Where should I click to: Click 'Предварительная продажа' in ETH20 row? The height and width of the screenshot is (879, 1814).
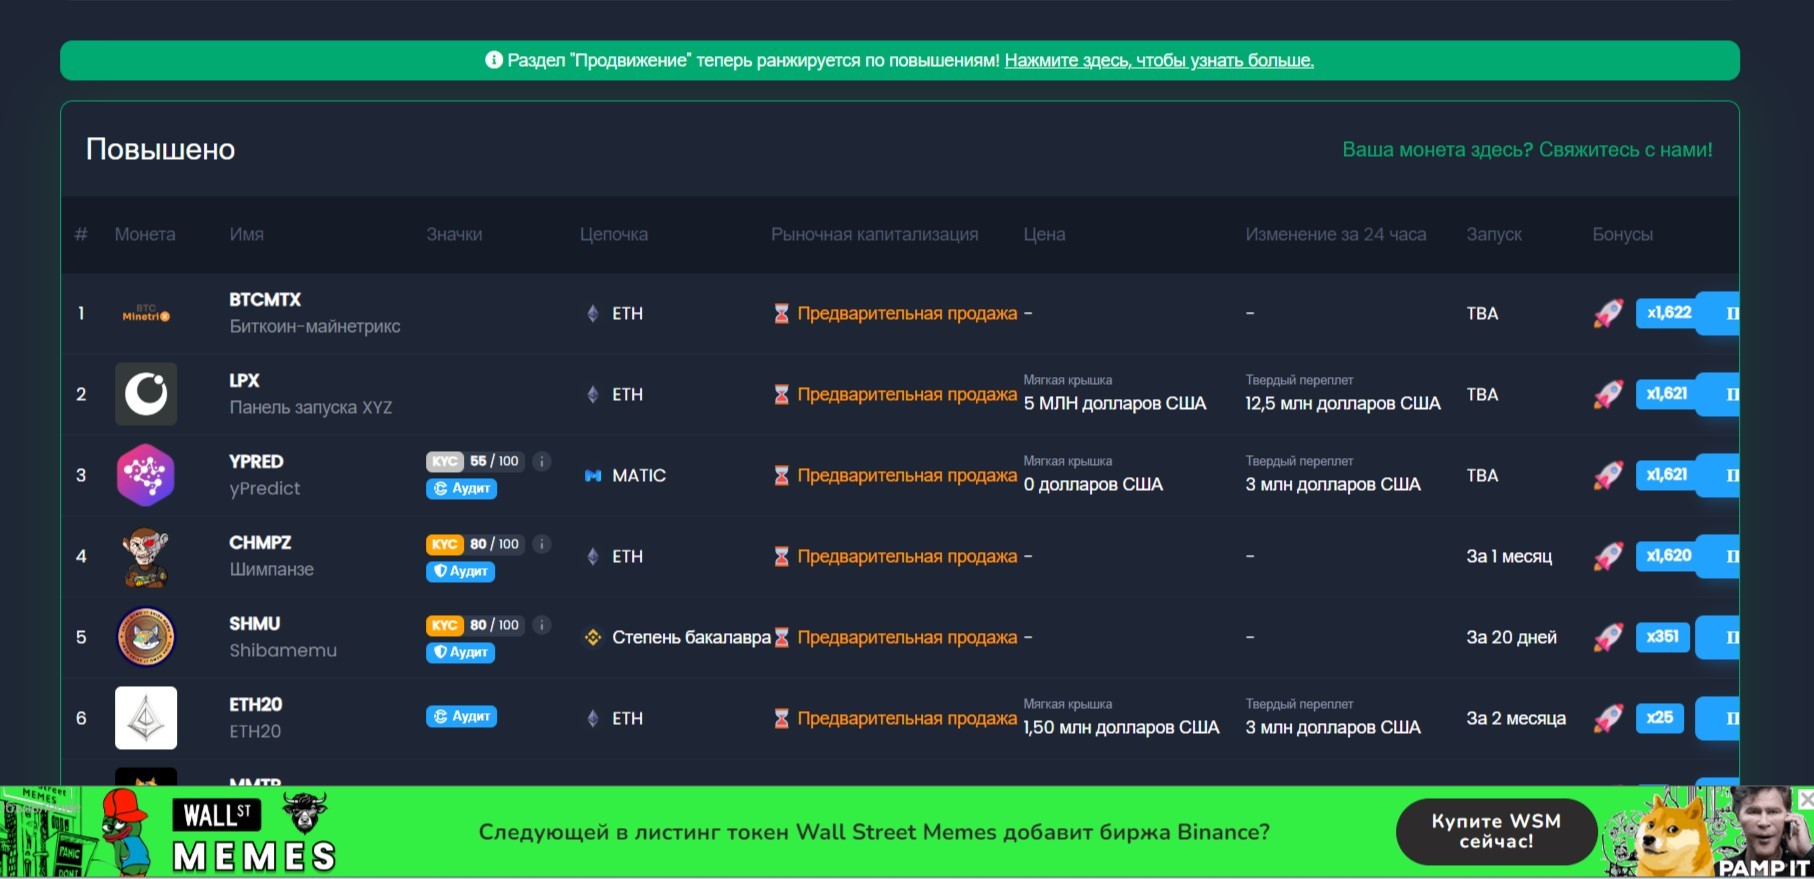(907, 718)
